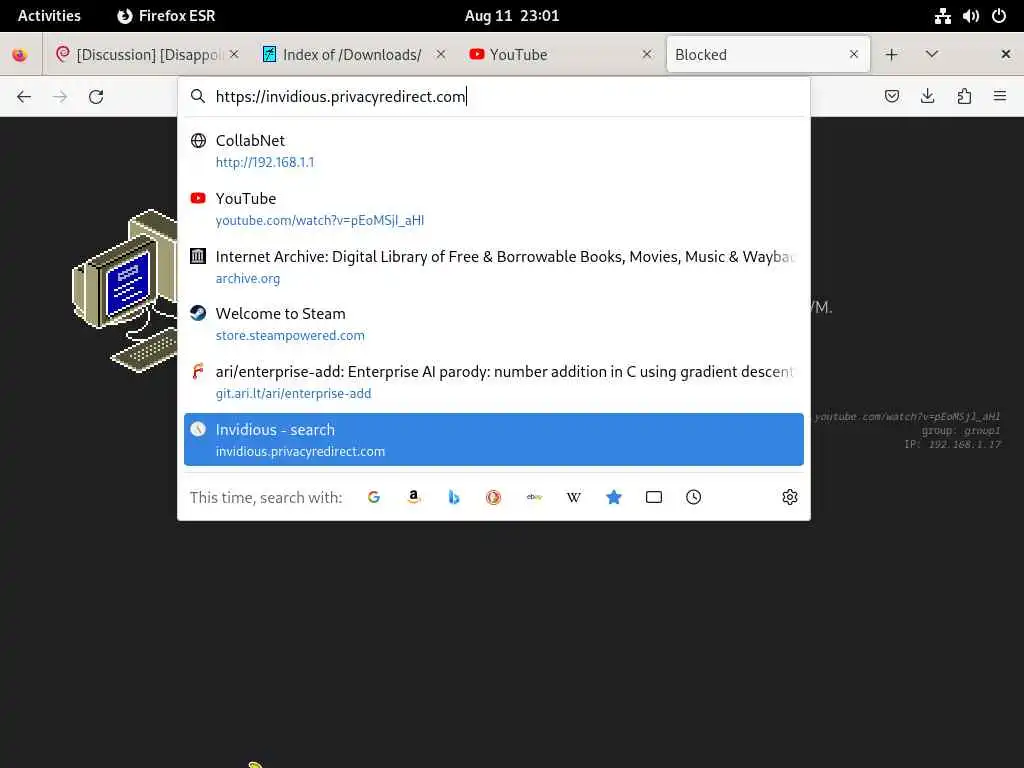Expand the list all tabs chevron

932,55
